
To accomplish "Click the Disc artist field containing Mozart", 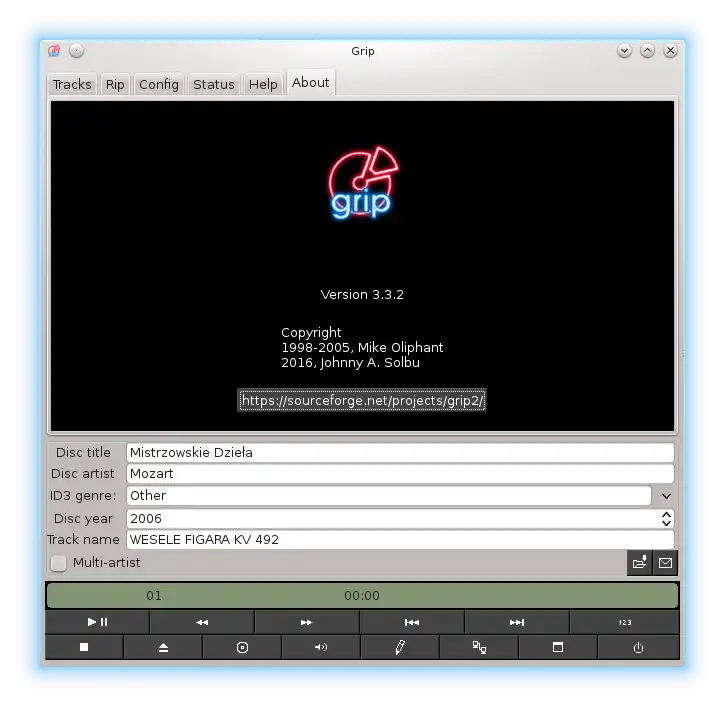I will [x=400, y=473].
